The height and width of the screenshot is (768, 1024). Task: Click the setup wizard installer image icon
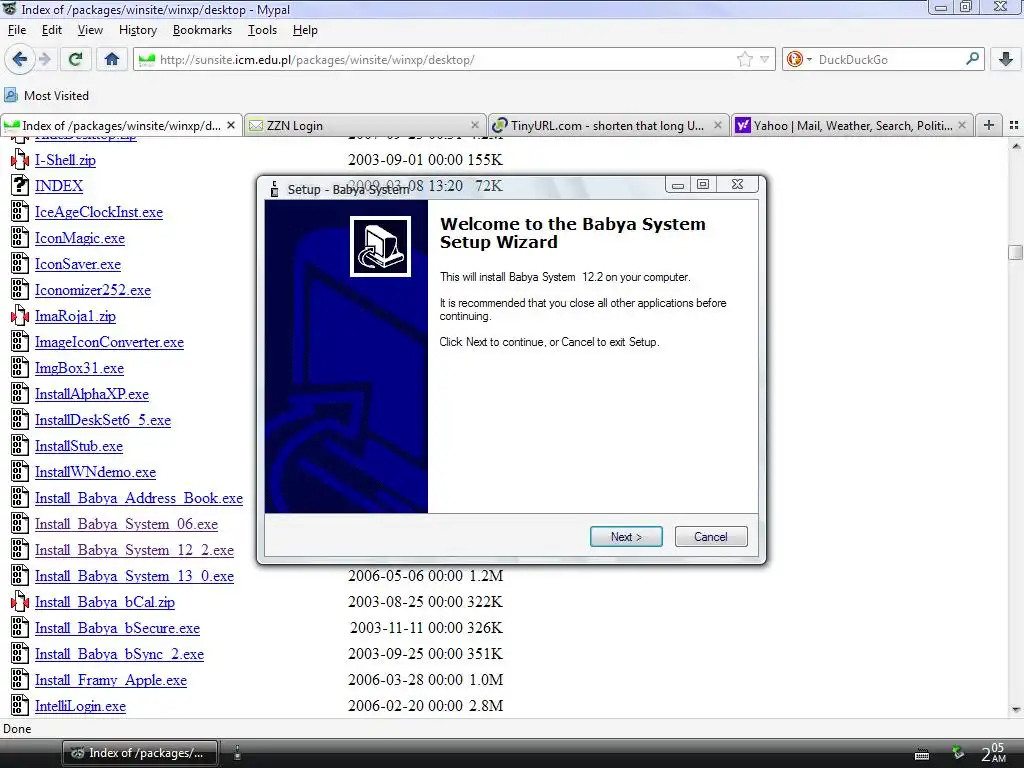[x=380, y=246]
